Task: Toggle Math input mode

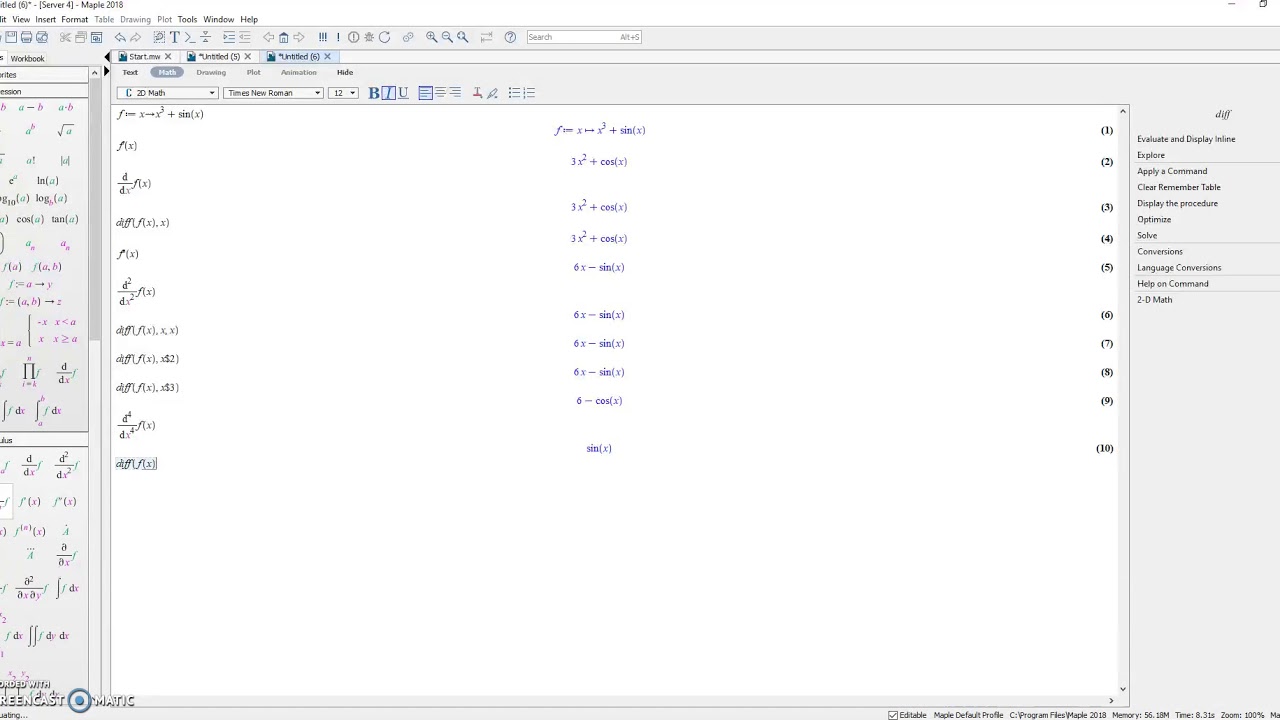Action: [167, 72]
